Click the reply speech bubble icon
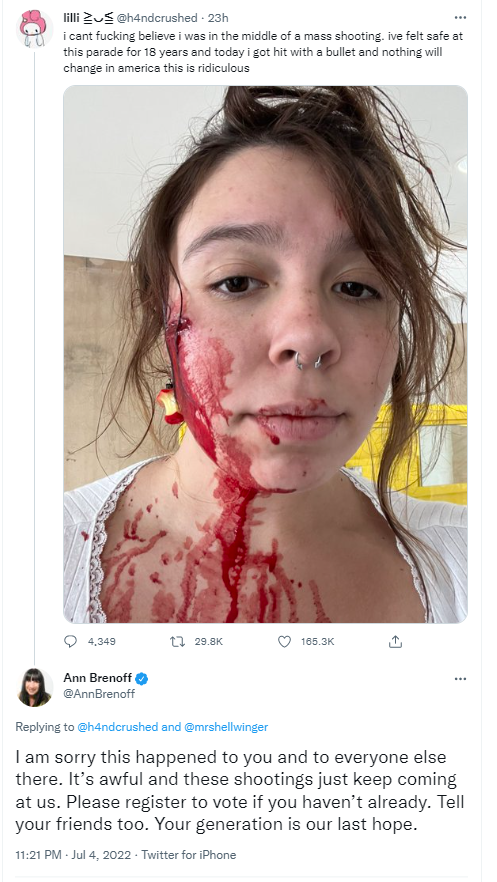 [70, 641]
